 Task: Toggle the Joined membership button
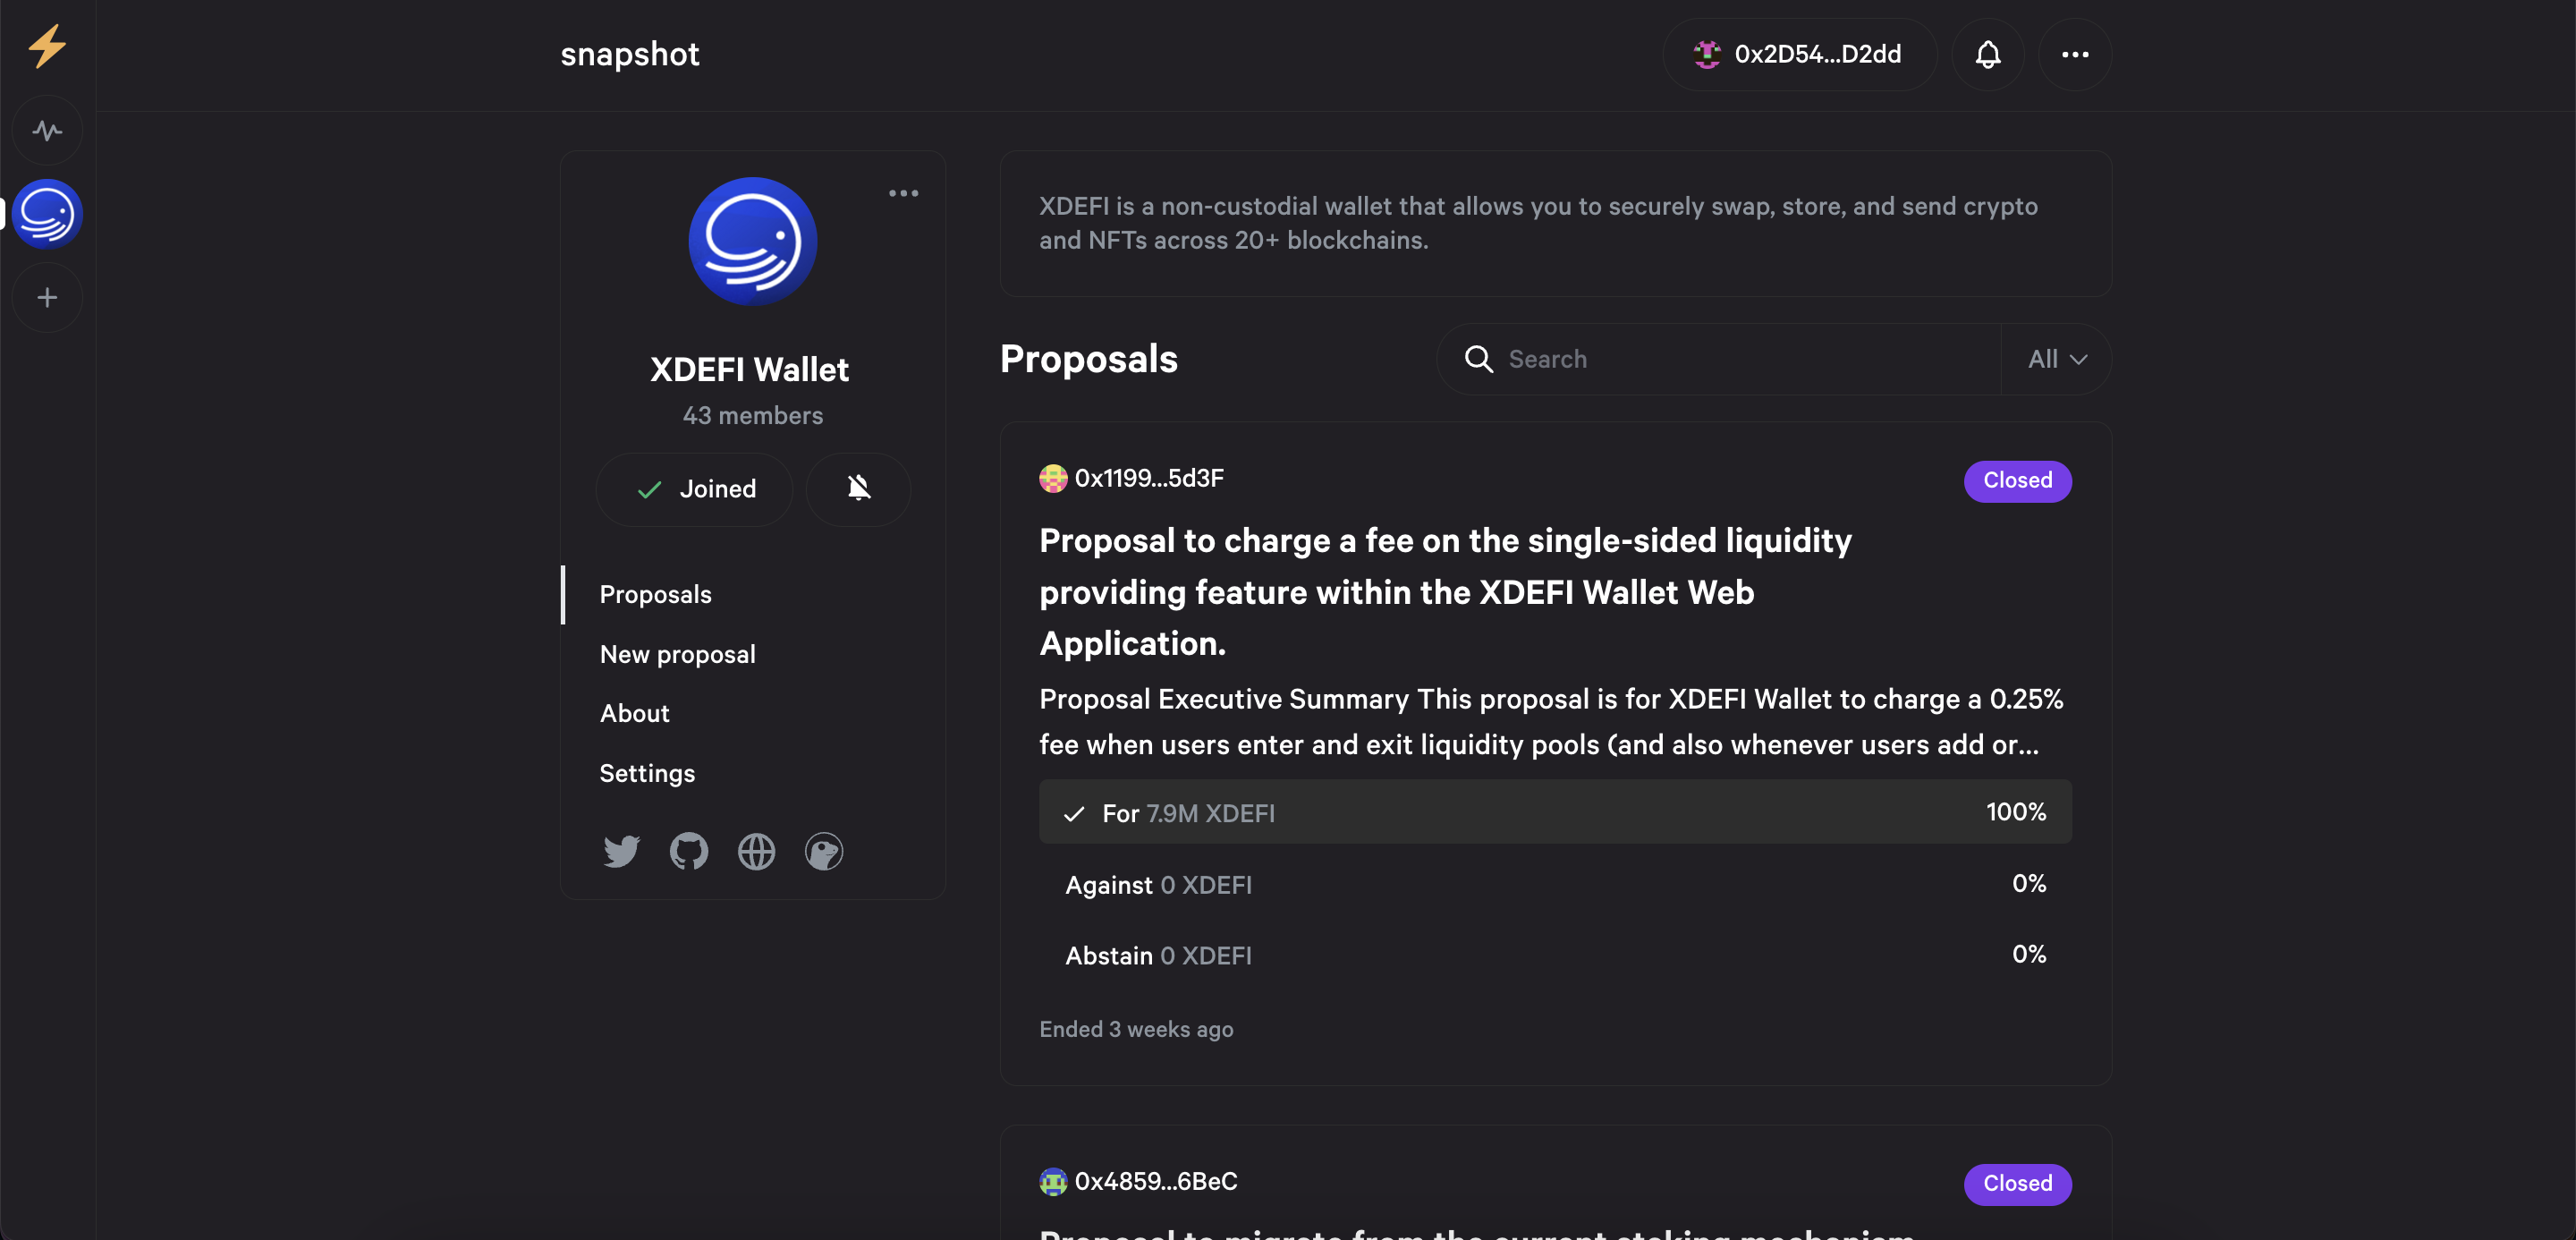click(695, 489)
